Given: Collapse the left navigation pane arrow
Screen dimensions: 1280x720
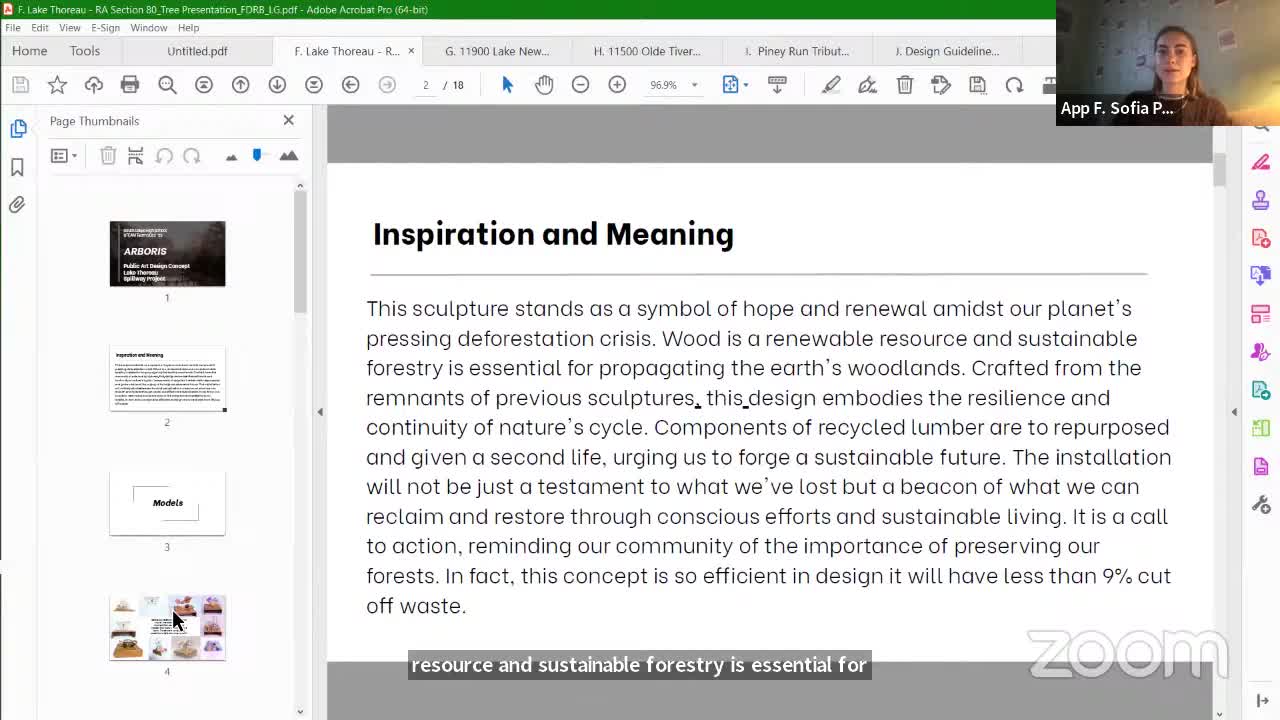Looking at the screenshot, I should click(x=320, y=411).
